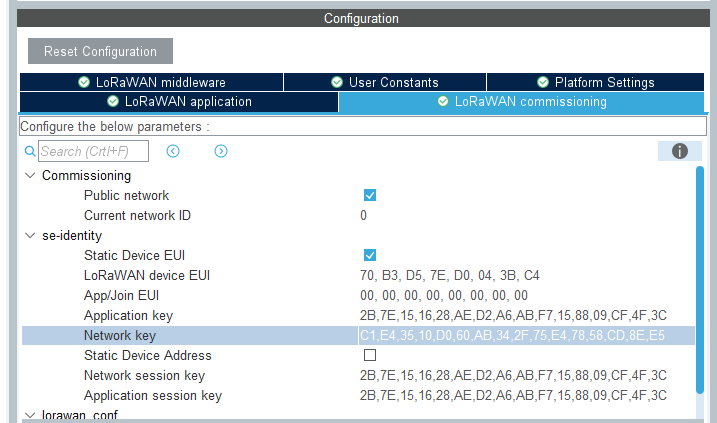Select the Current network ID label

(x=137, y=215)
